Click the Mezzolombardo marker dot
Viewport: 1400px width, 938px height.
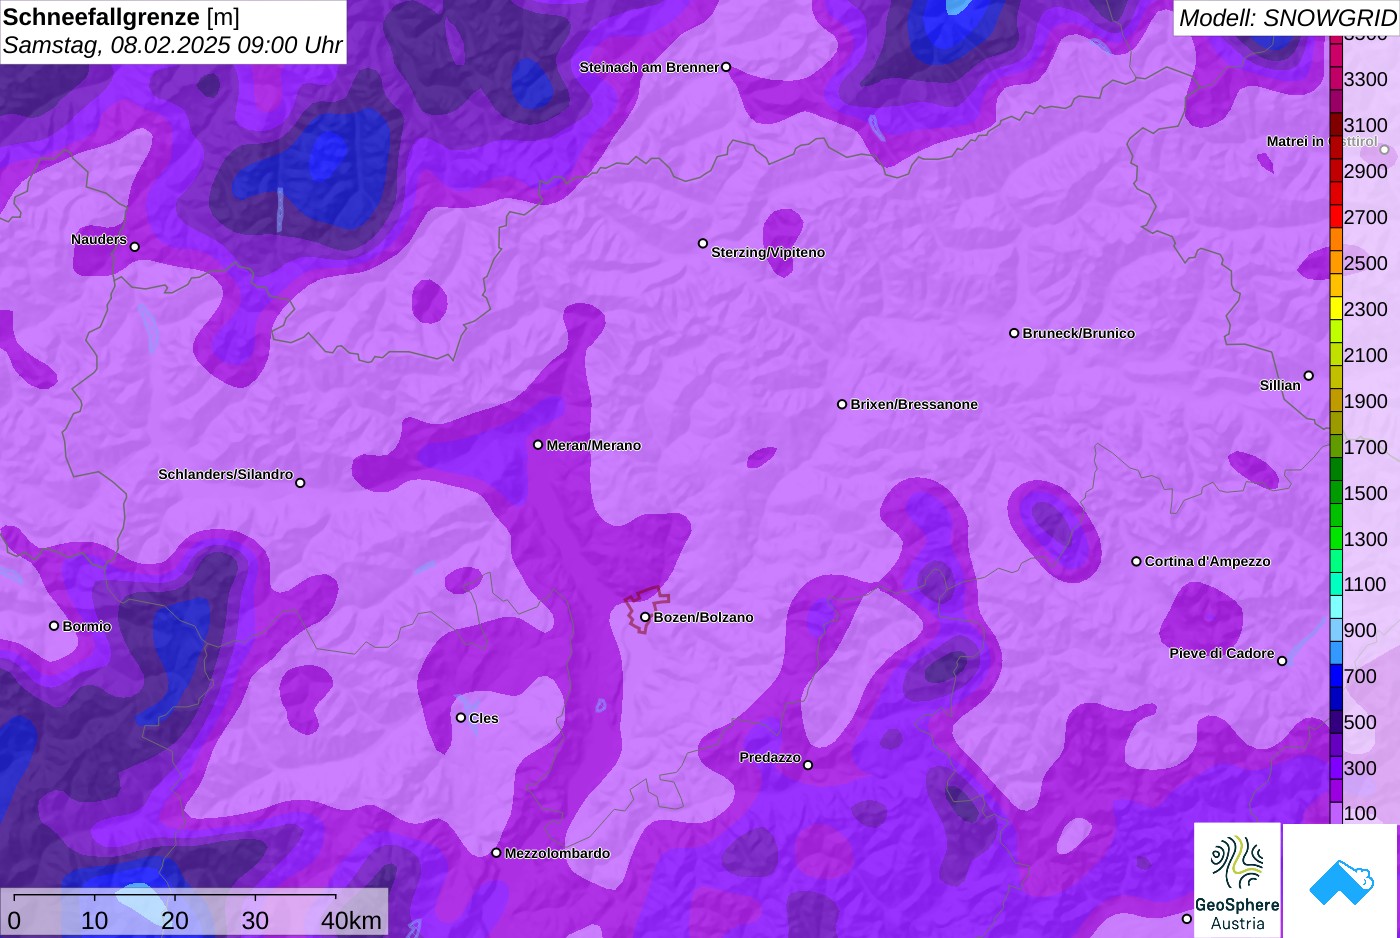pos(496,853)
